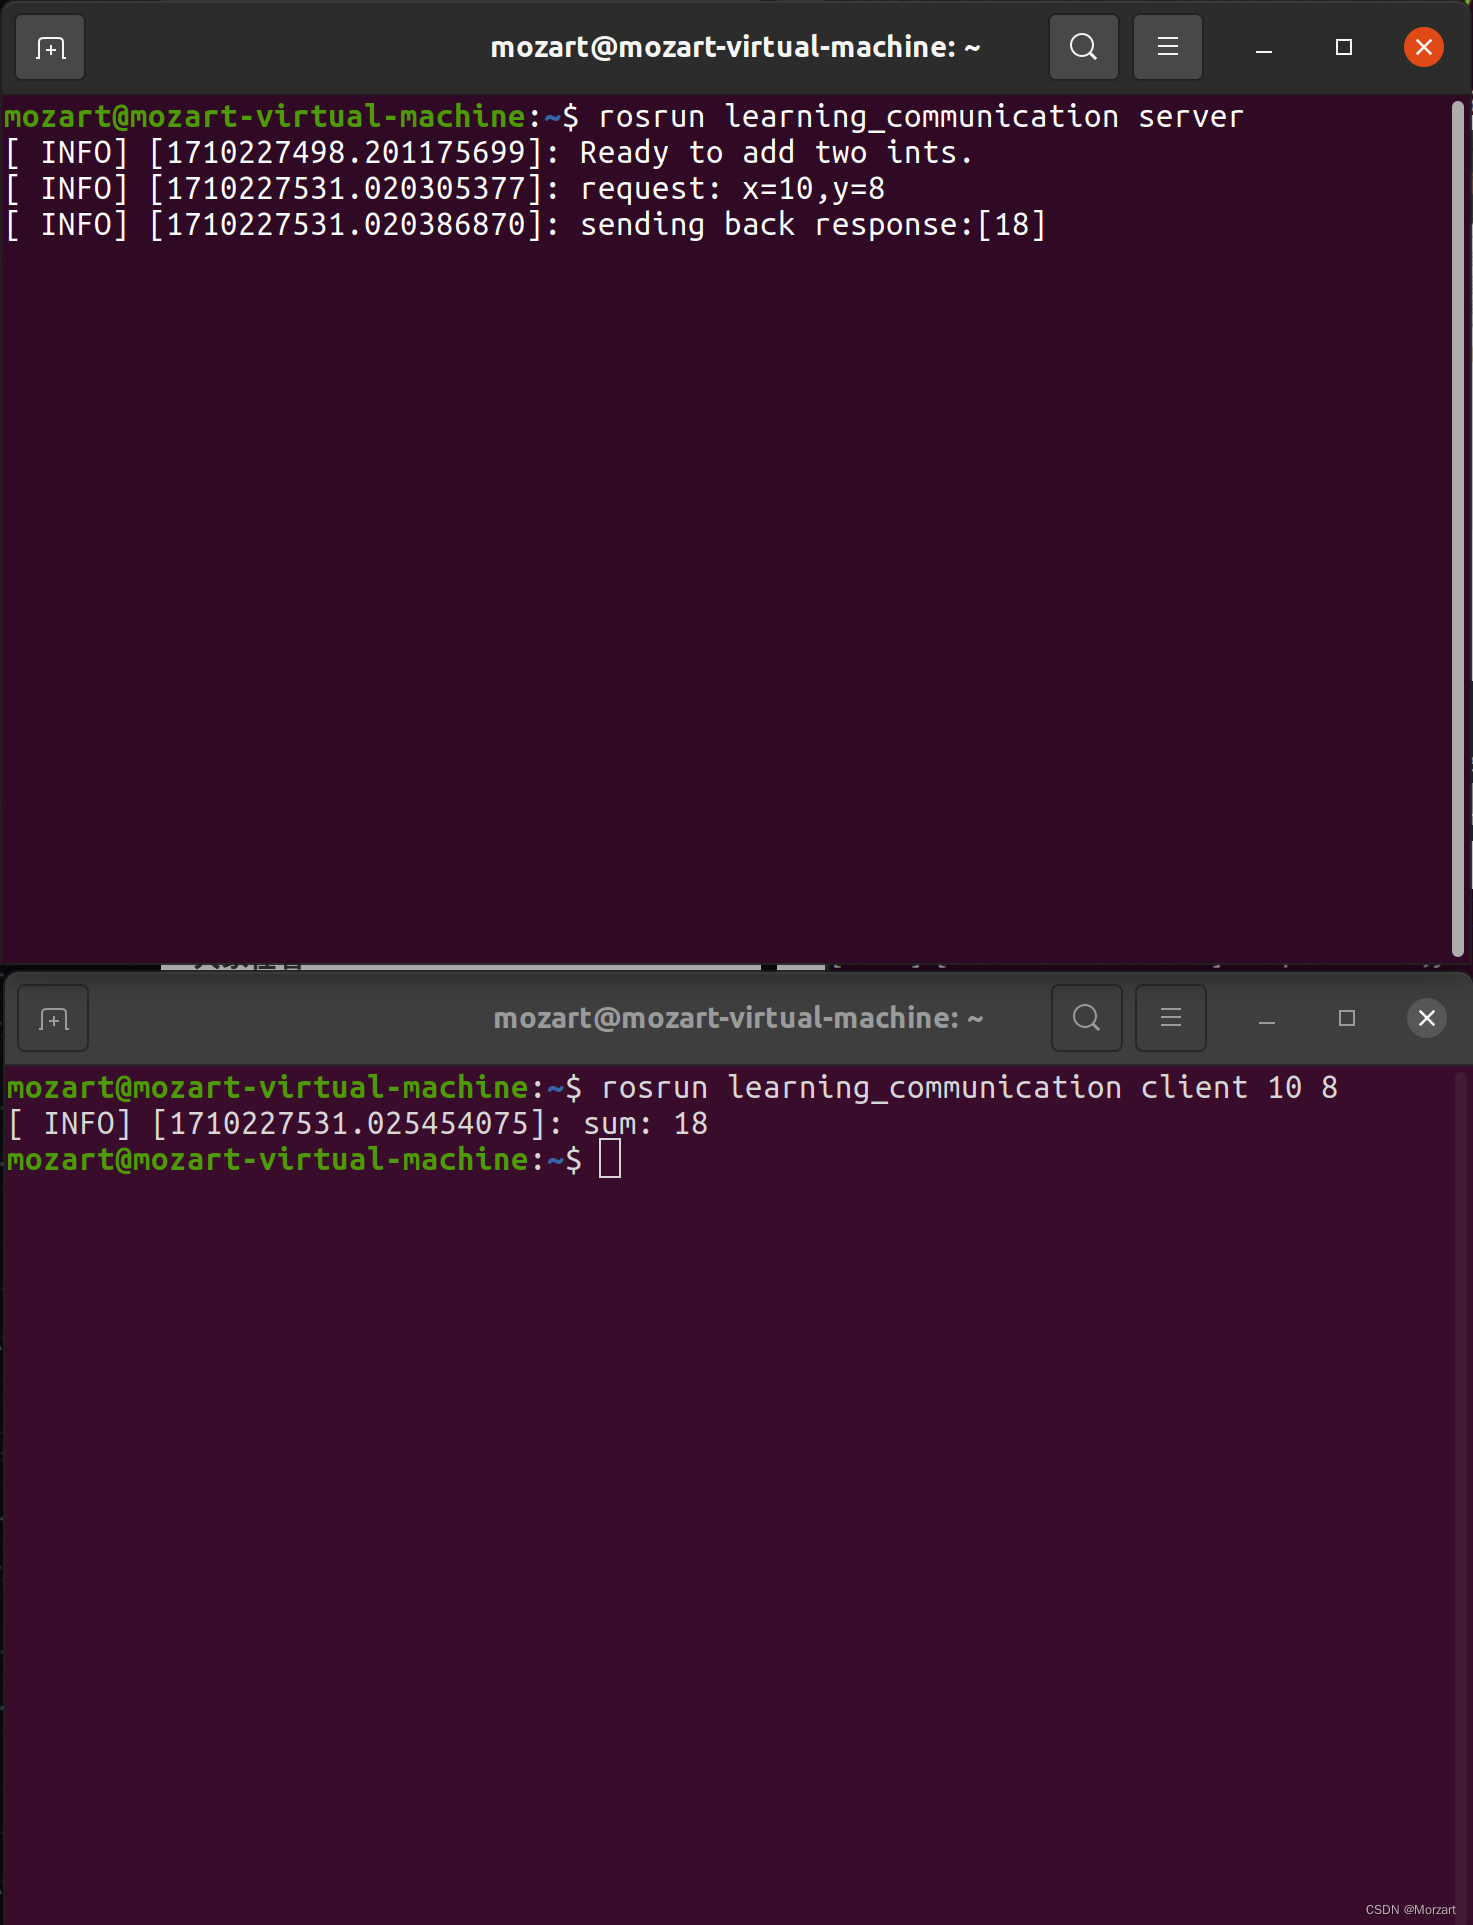Click the 'sending back response:[18]' line
The width and height of the screenshot is (1473, 1925).
526,225
